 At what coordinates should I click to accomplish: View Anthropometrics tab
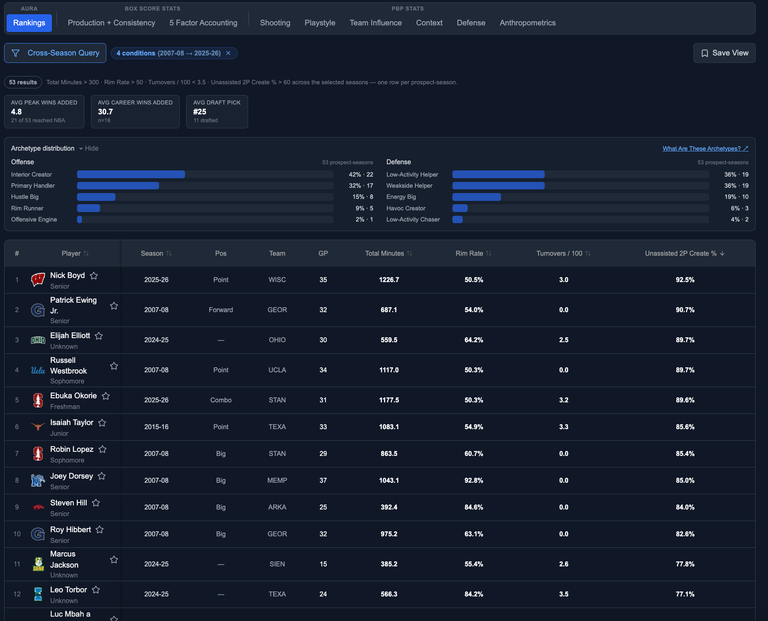pyautogui.click(x=528, y=23)
